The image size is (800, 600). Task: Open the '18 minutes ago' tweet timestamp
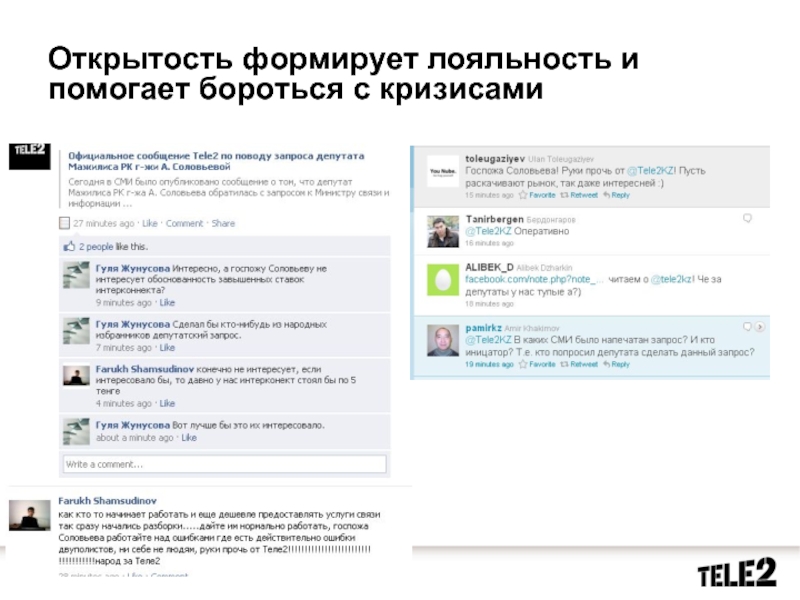point(489,304)
